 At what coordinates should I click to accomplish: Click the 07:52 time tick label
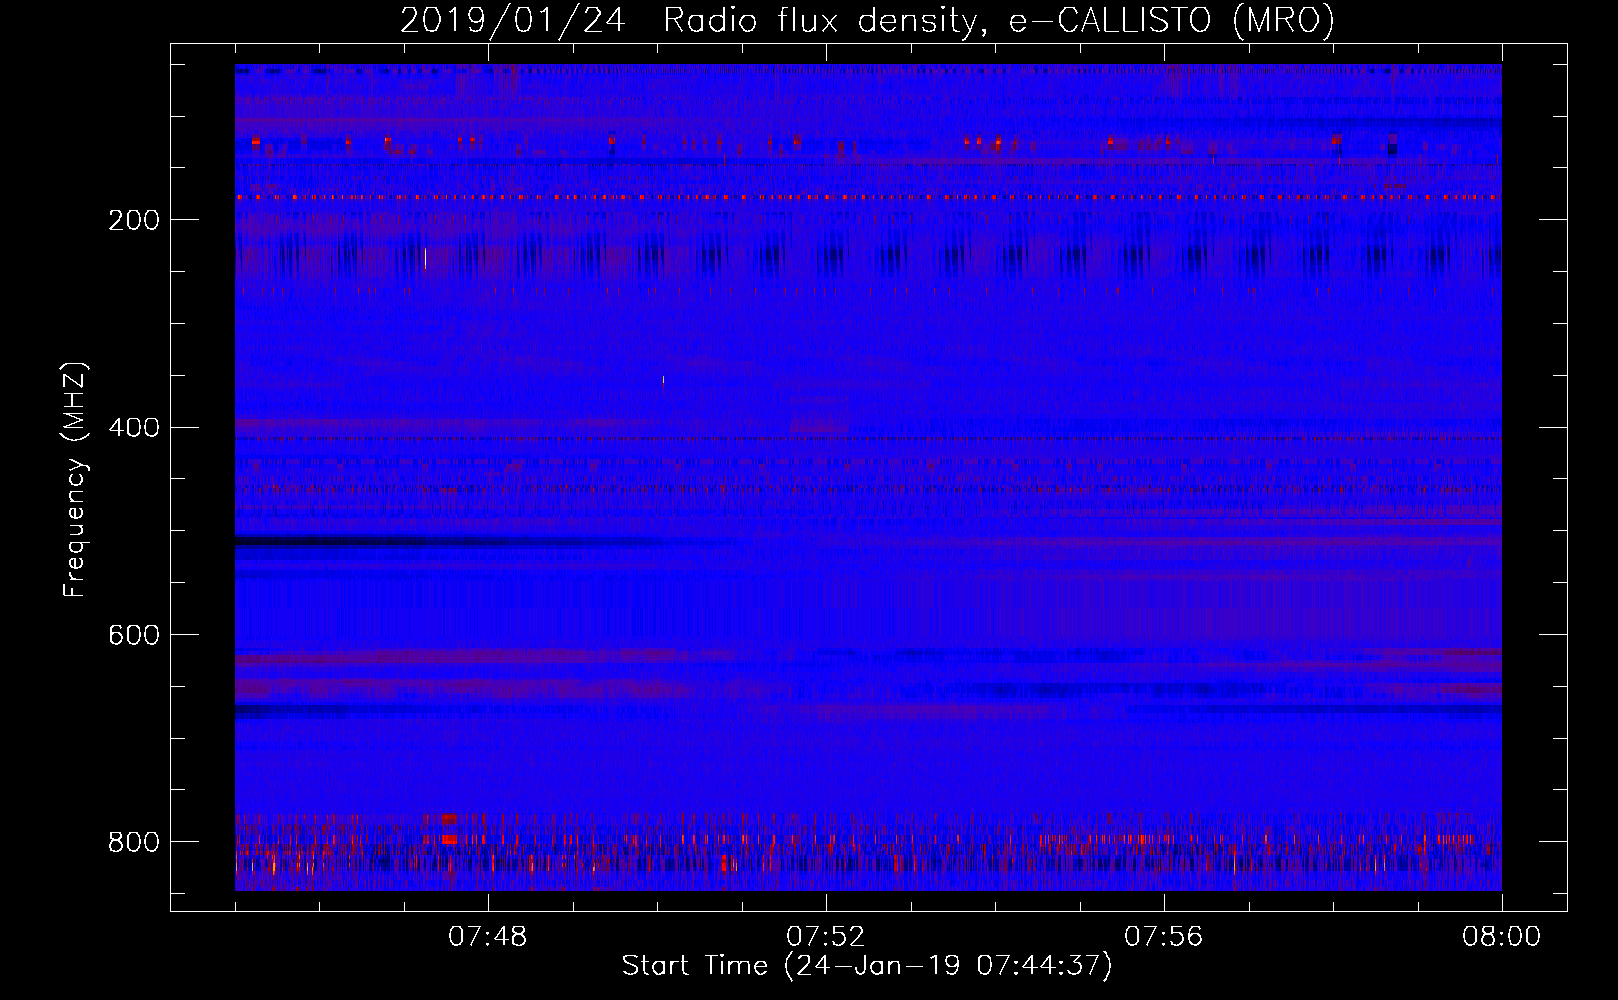pyautogui.click(x=826, y=937)
